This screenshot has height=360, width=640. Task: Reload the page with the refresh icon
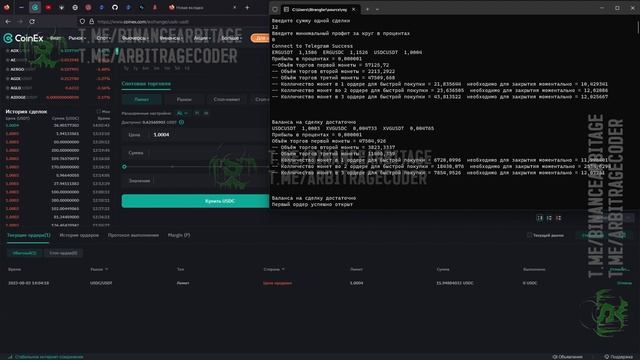pos(32,21)
